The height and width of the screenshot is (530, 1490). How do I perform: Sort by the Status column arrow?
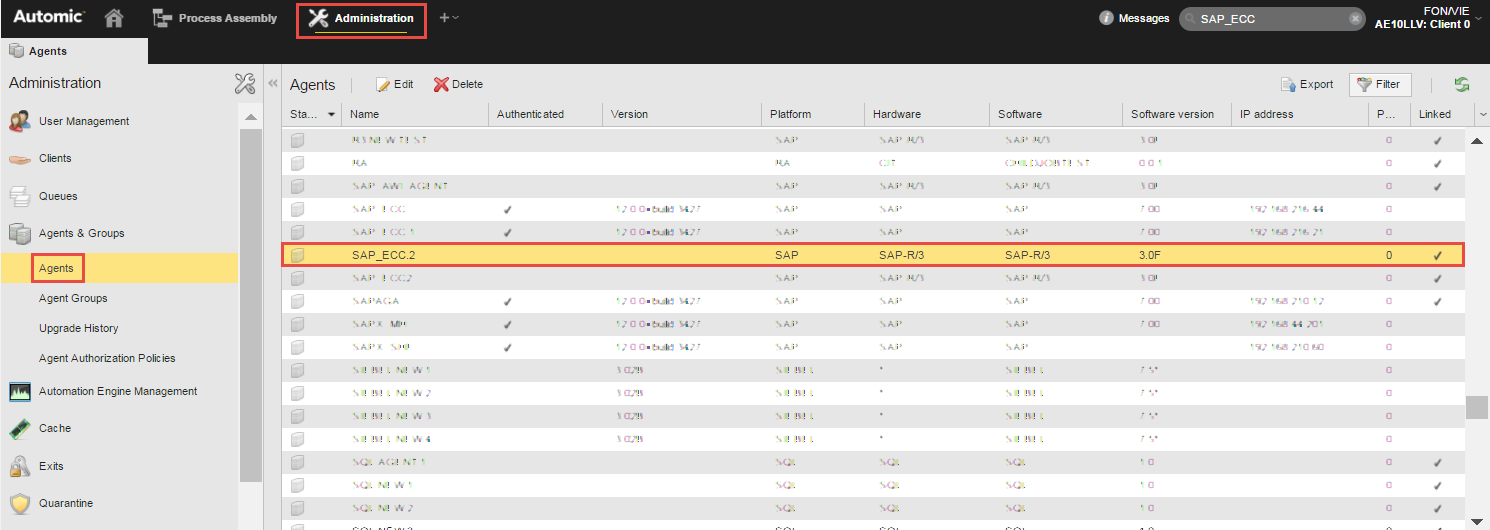pyautogui.click(x=331, y=114)
